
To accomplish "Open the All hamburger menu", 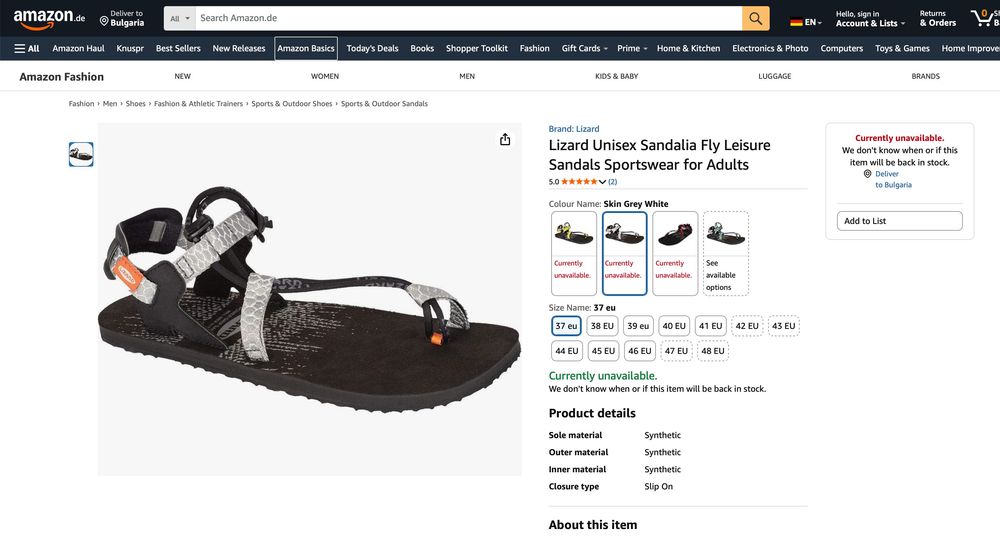I will (x=27, y=48).
